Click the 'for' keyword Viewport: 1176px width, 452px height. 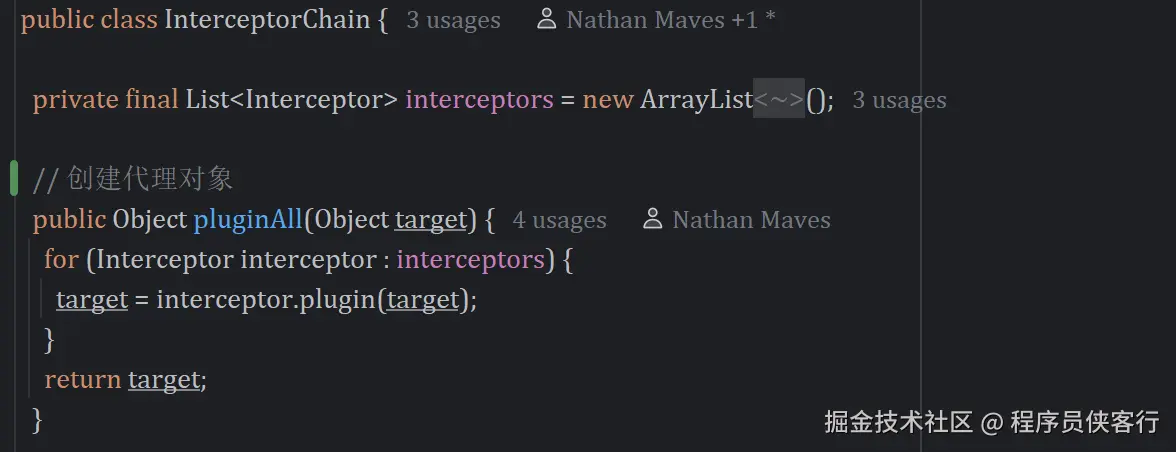(61, 260)
